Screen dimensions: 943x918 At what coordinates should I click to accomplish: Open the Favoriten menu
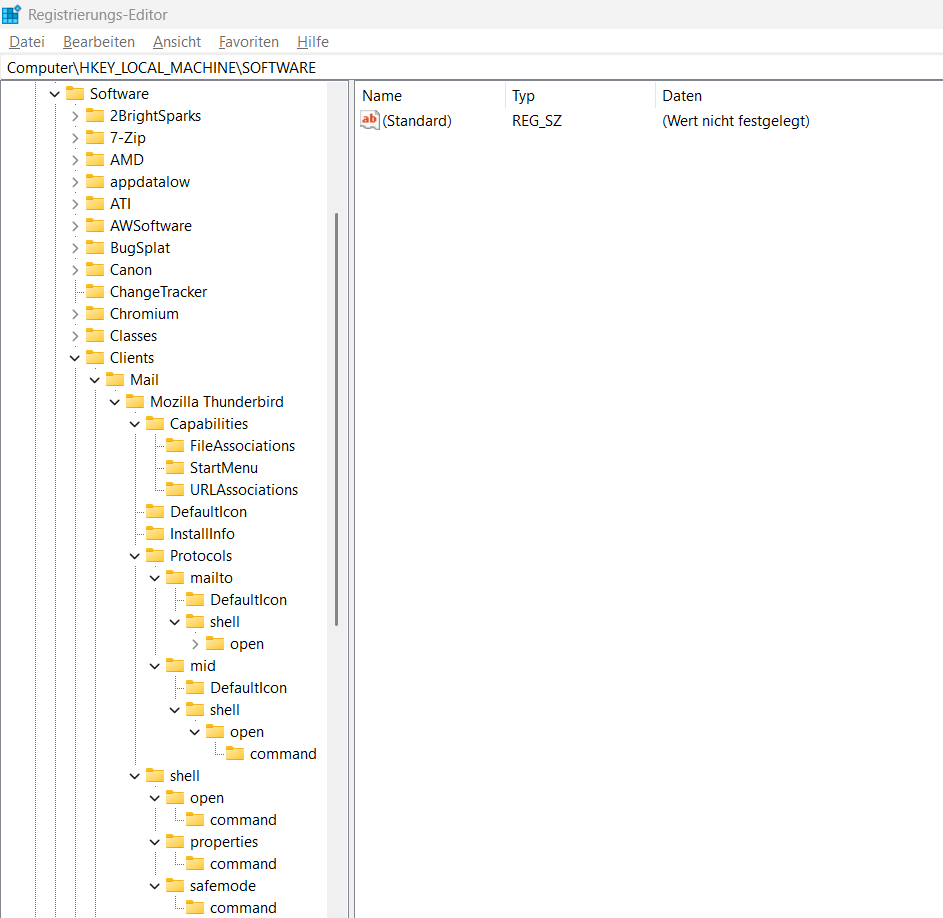(249, 42)
